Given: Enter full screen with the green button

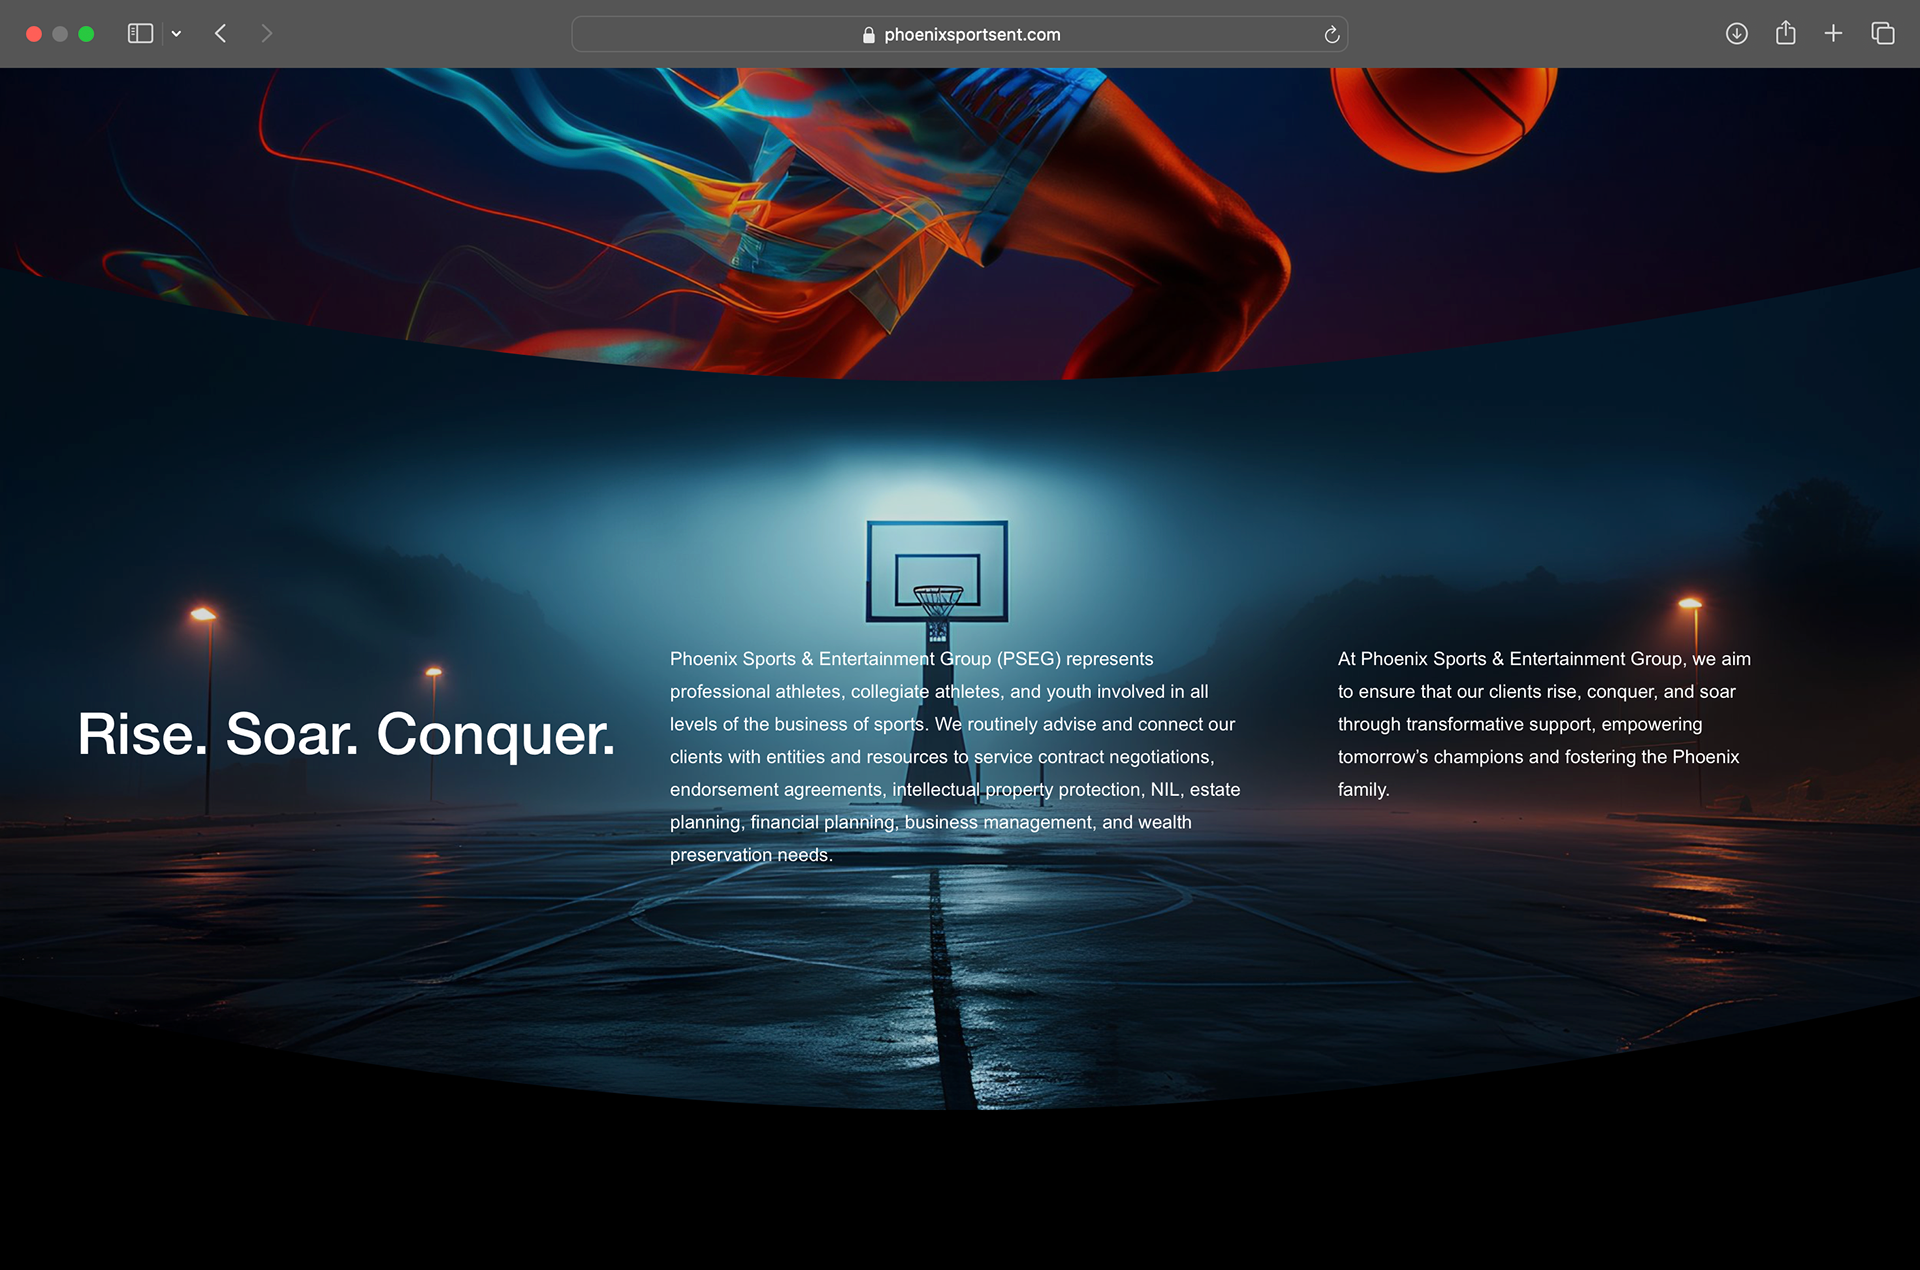Looking at the screenshot, I should pos(87,34).
